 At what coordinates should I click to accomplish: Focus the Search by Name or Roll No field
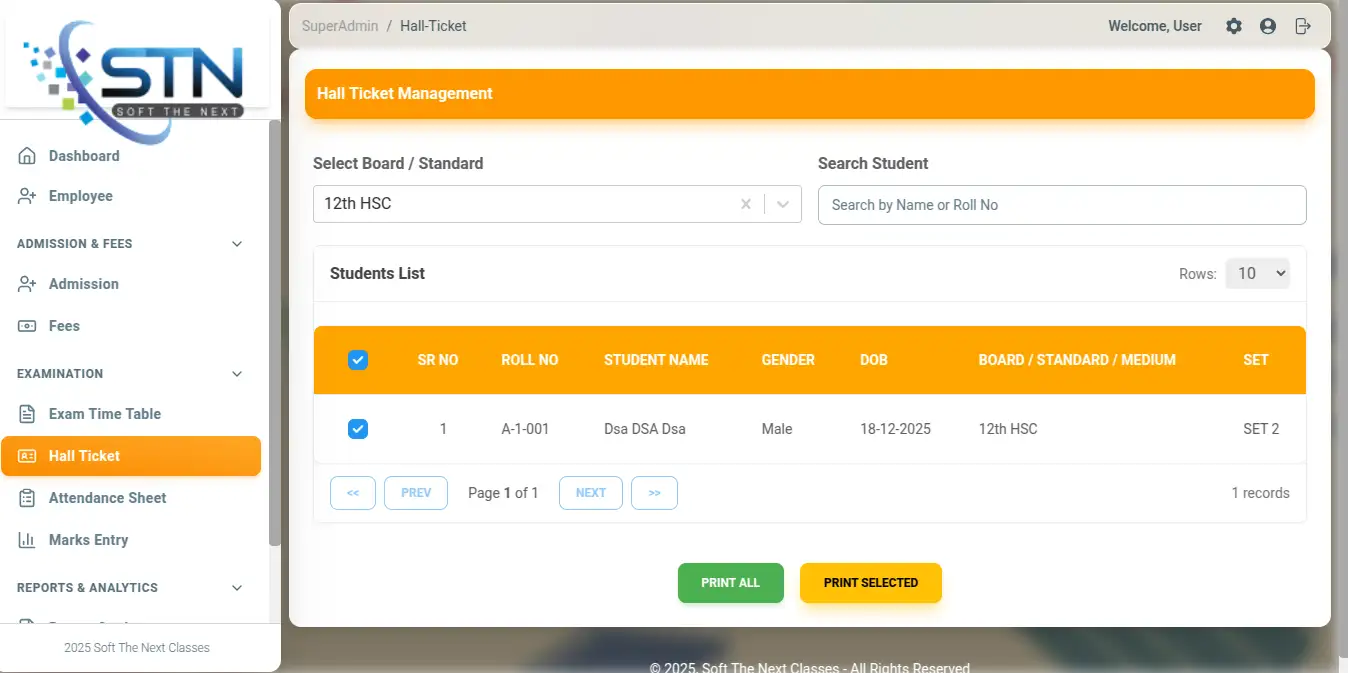coord(1061,205)
